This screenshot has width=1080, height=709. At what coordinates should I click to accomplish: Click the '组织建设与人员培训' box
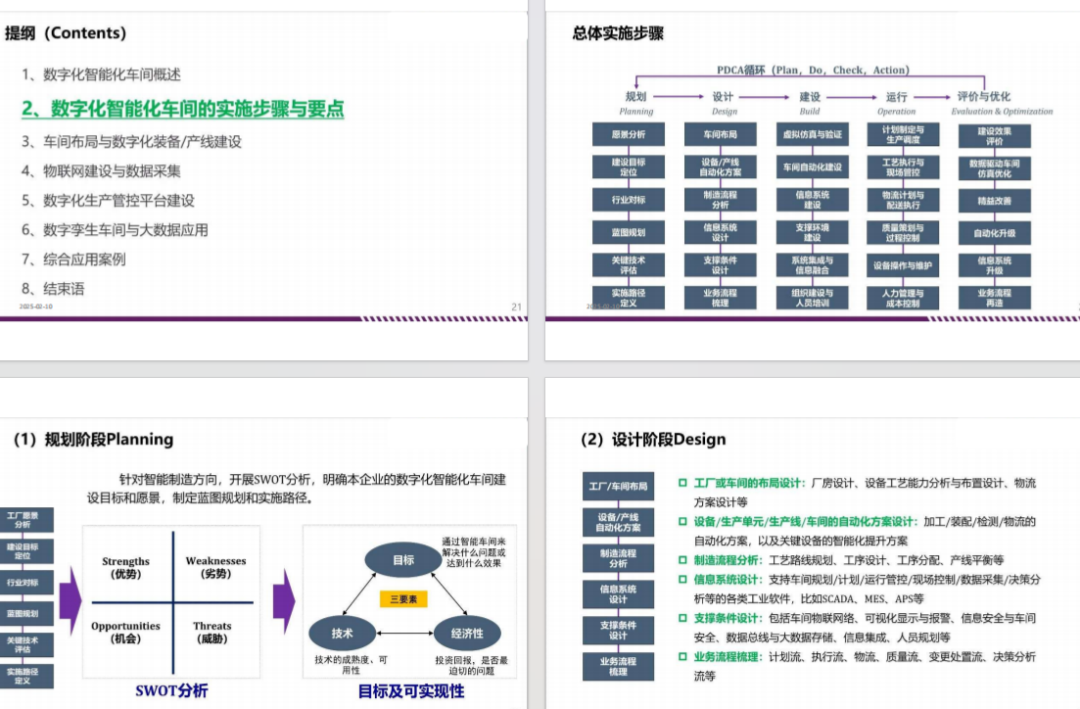pyautogui.click(x=812, y=298)
